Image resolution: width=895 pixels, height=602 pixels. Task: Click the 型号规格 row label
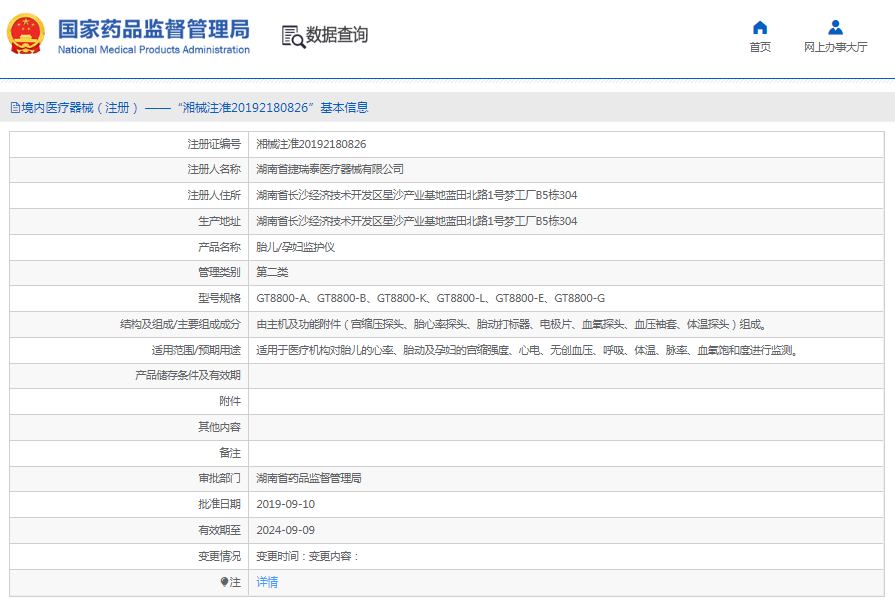219,298
